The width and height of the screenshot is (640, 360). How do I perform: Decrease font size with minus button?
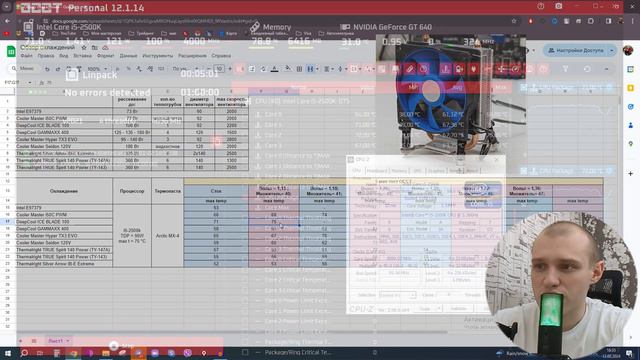tap(209, 69)
